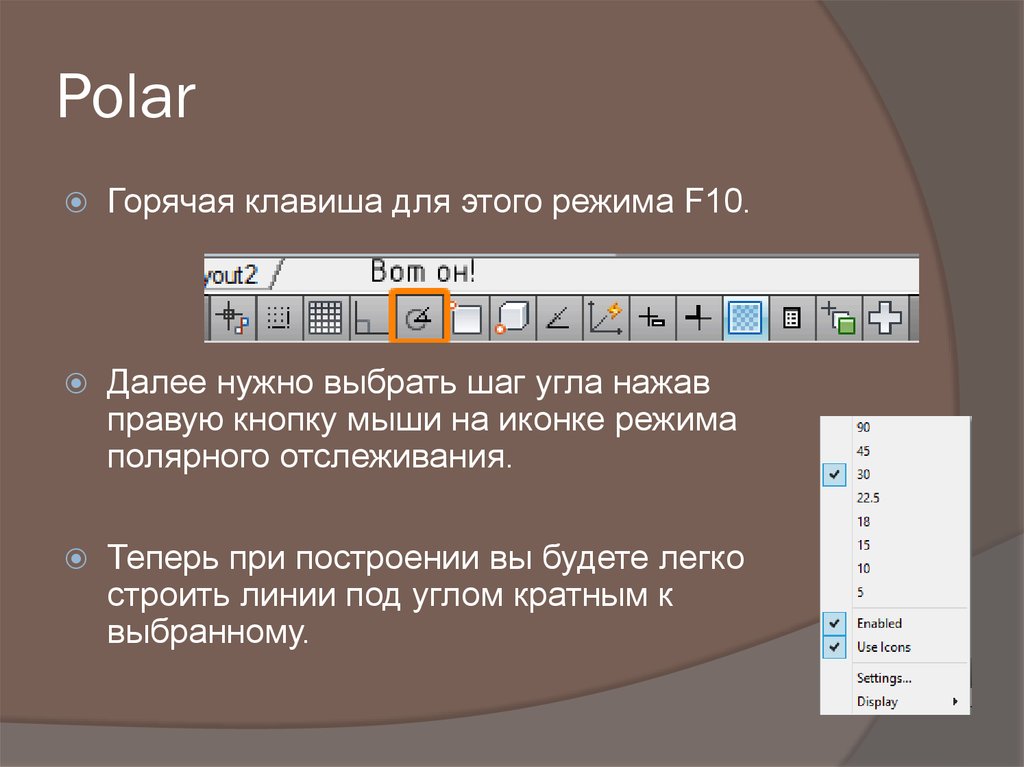
Task: Toggle Dynamic UCS lightning bolt icon
Action: 606,319
